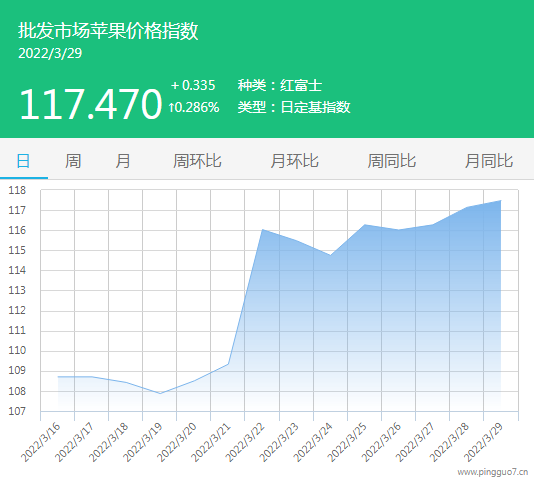The width and height of the screenshot is (534, 483).
Task: Switch to 月同比 tab
Action: click(x=489, y=161)
